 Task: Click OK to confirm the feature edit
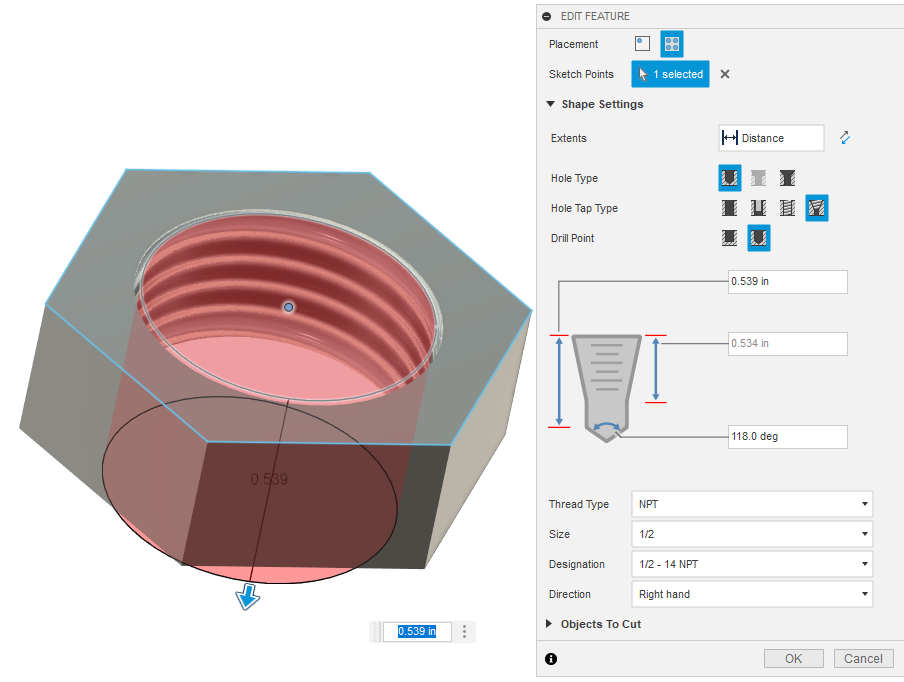793,658
